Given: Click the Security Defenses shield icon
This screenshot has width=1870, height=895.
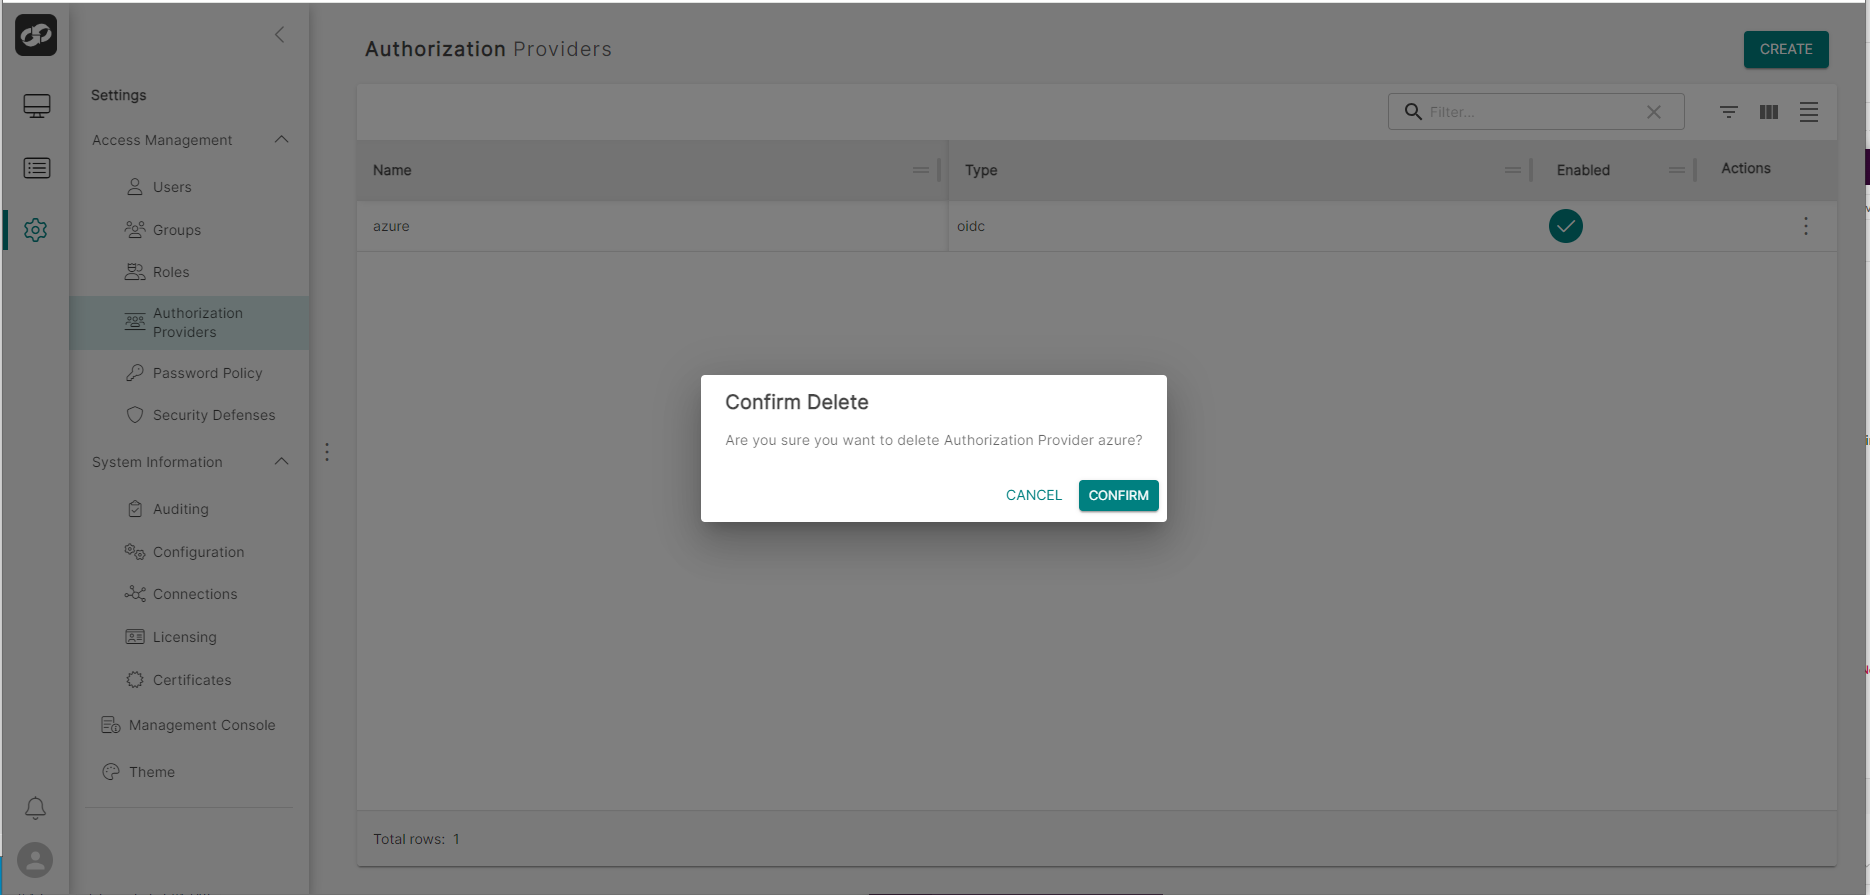Looking at the screenshot, I should (x=135, y=415).
